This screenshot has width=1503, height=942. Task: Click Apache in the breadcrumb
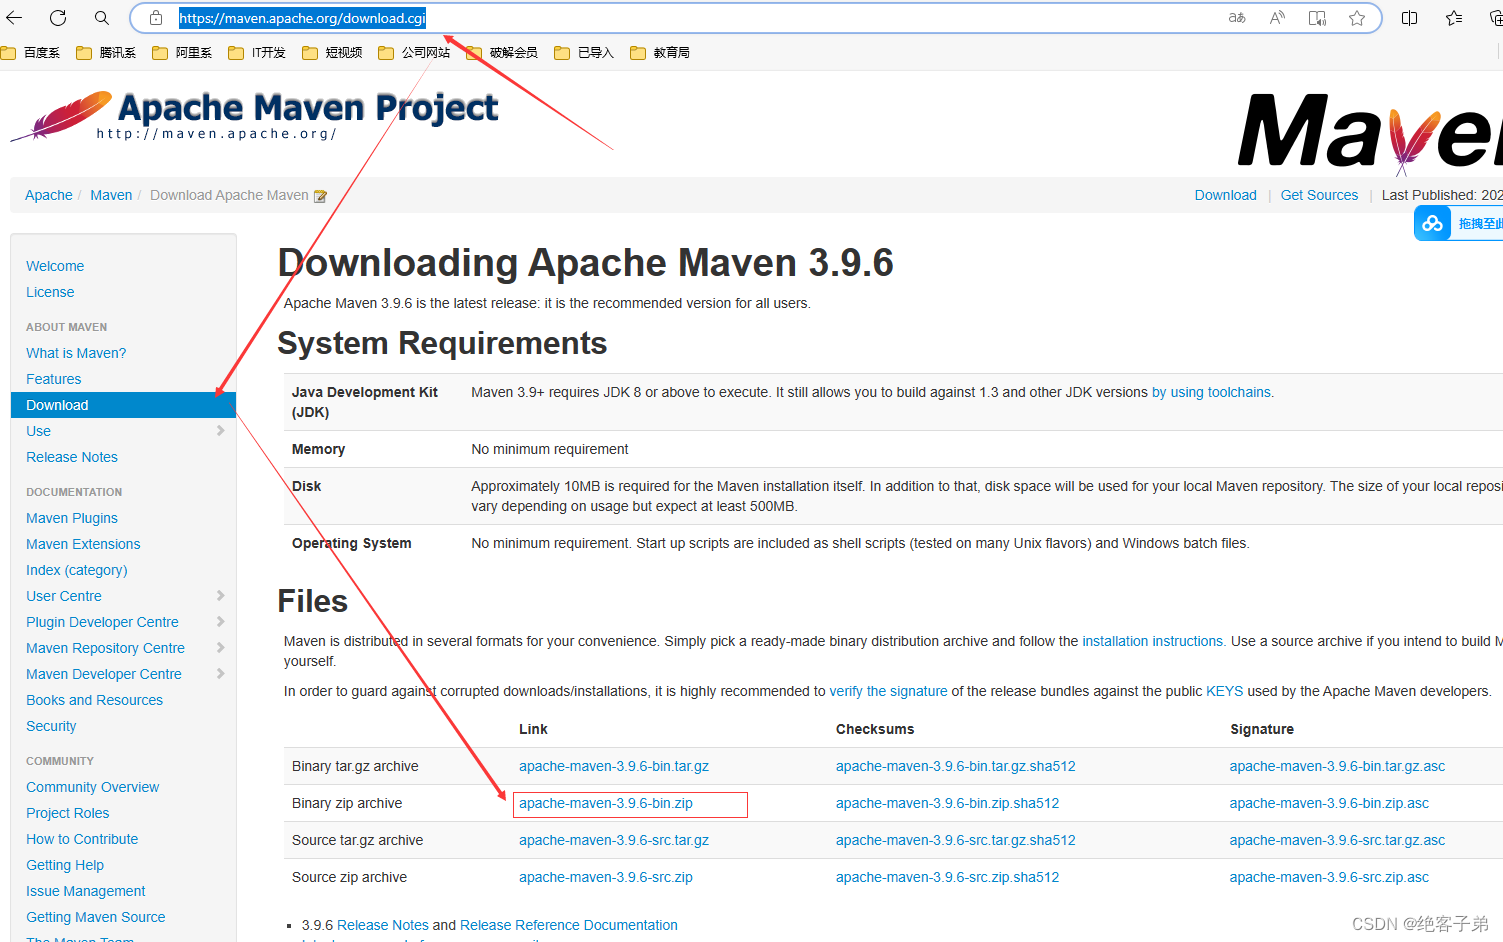click(x=49, y=195)
